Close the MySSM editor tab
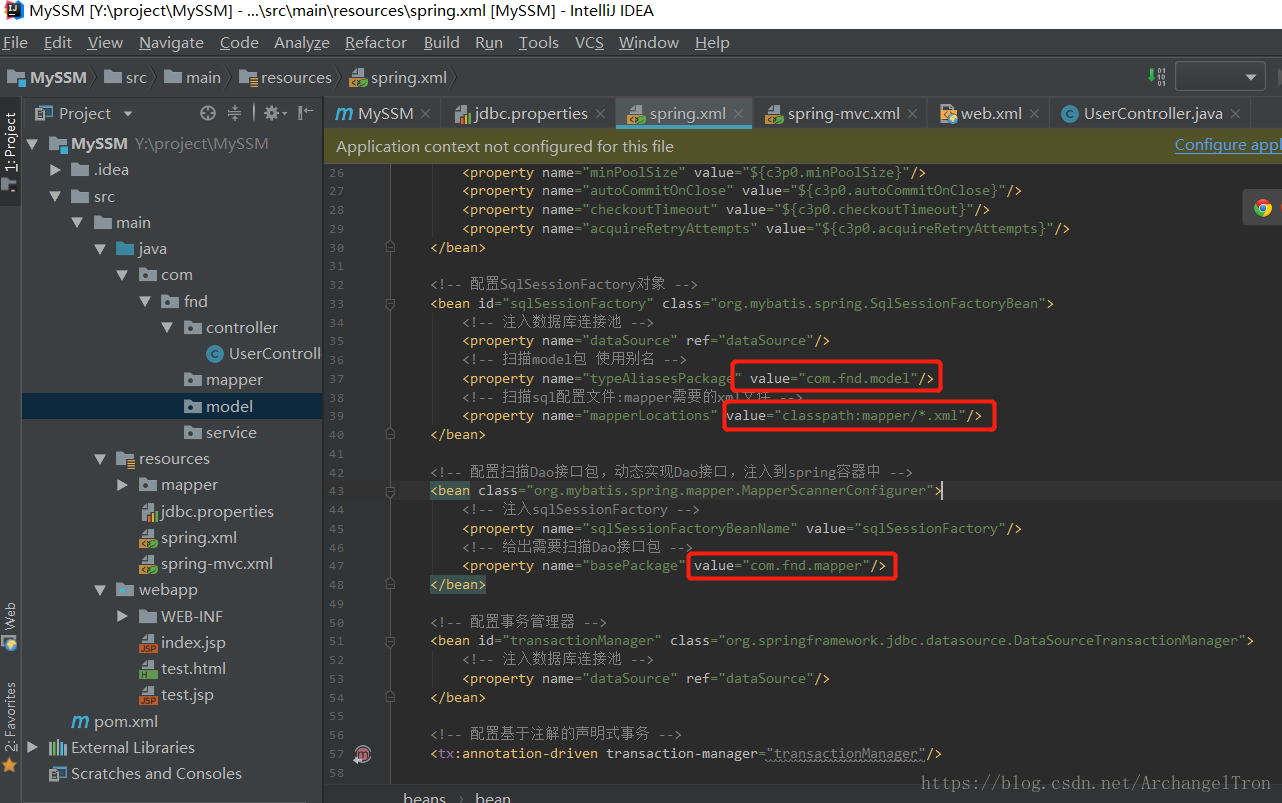Screen dimensions: 1282x803 pyautogui.click(x=425, y=114)
